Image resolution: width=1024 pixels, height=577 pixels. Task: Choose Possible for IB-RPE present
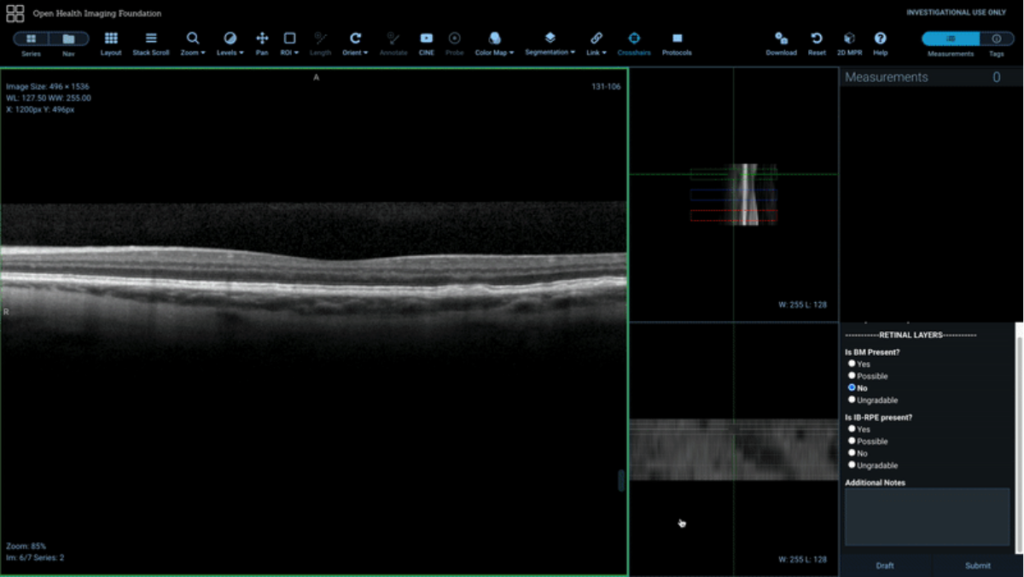tap(852, 441)
